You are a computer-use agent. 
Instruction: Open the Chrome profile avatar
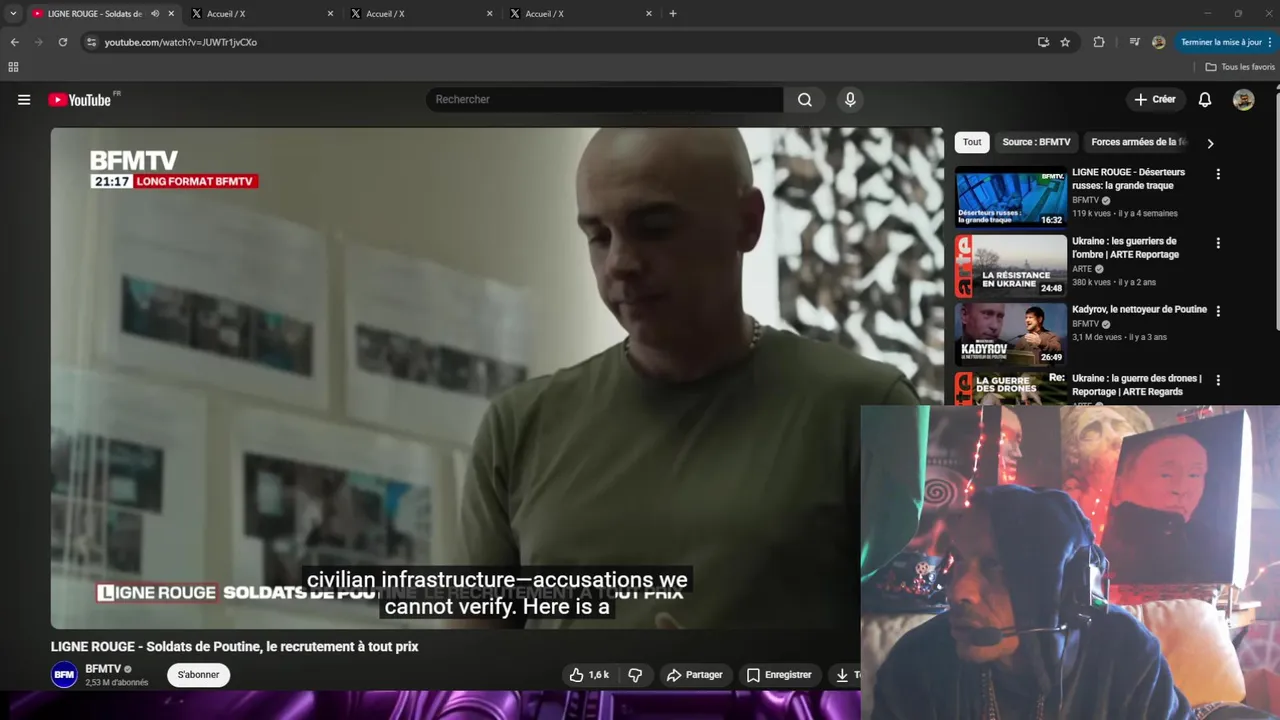tap(1158, 42)
